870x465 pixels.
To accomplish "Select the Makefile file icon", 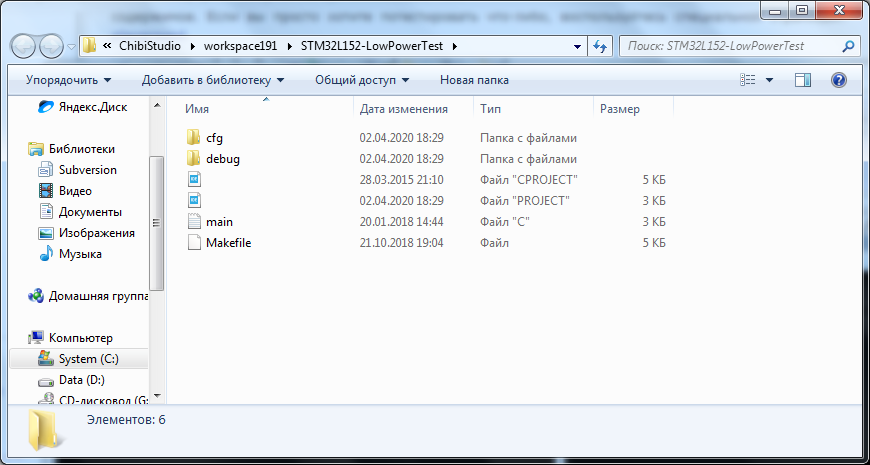I will (x=194, y=243).
